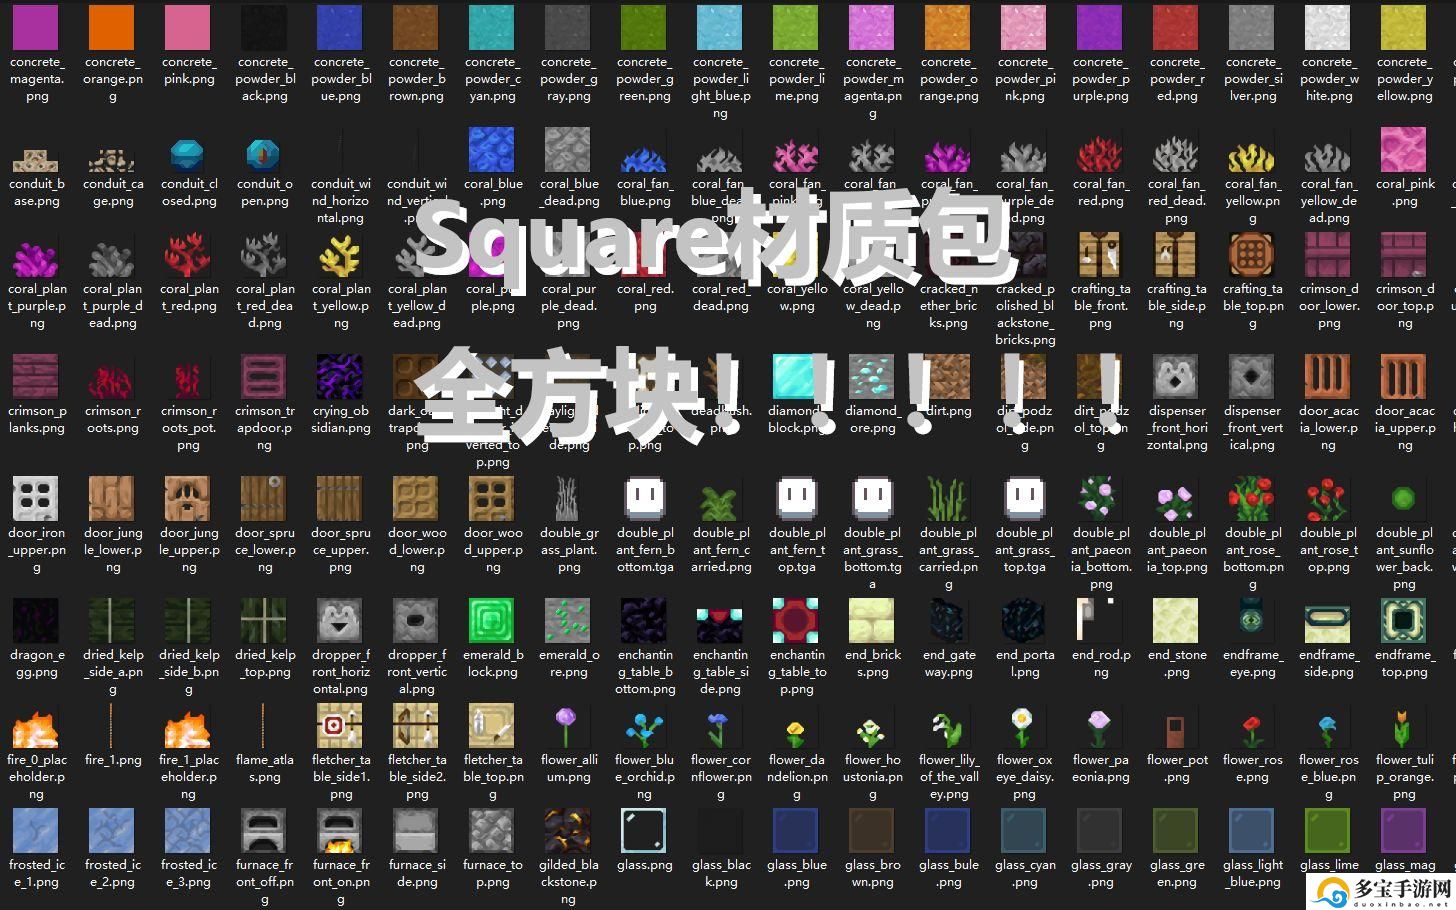
Task: Click the file name glass_gray.png
Action: [1101, 874]
